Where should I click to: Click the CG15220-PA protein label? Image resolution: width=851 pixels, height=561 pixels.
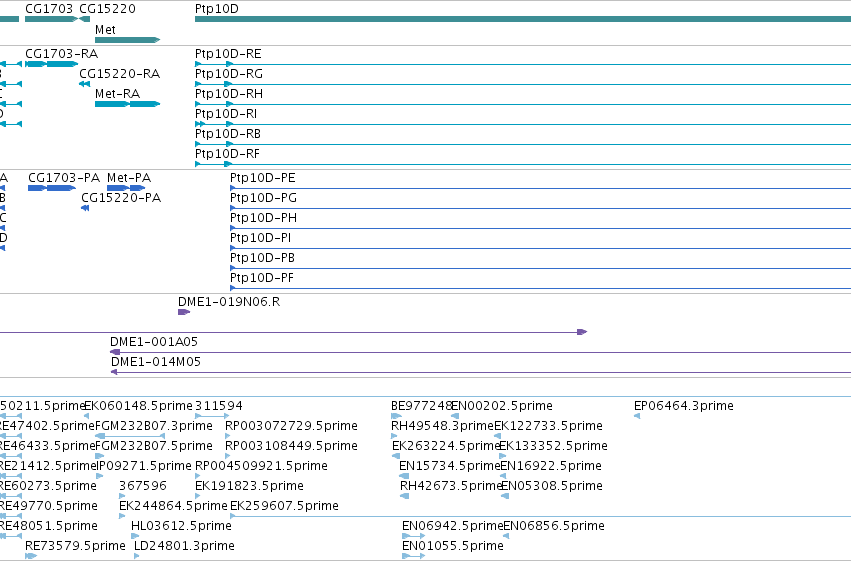pos(121,198)
